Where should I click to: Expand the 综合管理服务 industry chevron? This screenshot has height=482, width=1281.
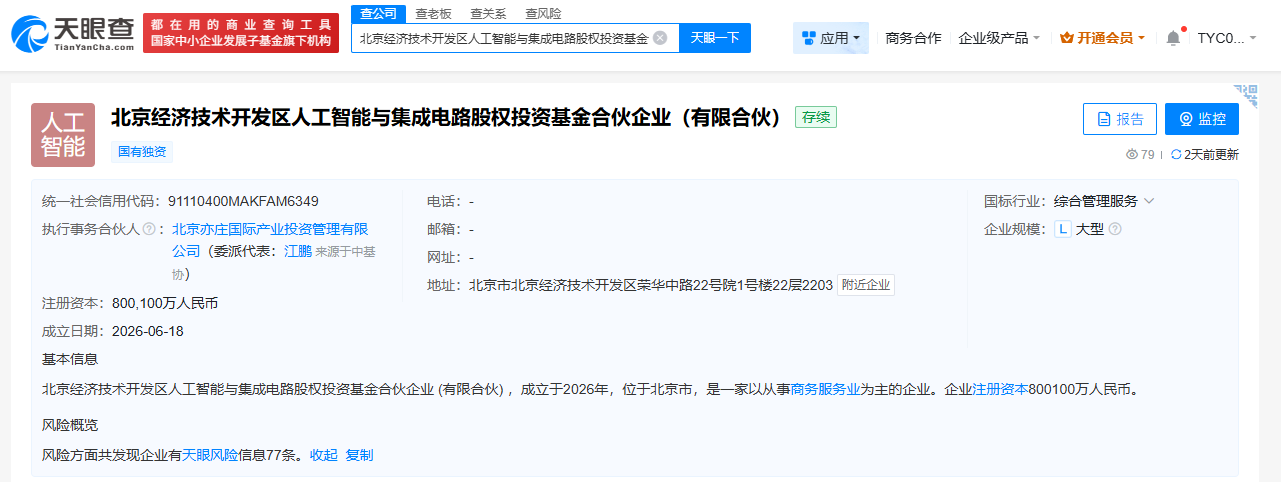click(x=1149, y=201)
